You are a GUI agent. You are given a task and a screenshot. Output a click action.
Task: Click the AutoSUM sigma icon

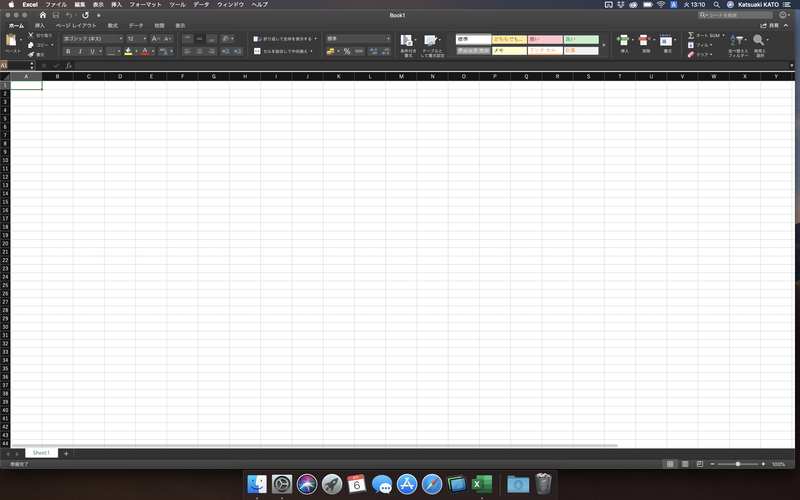691,35
